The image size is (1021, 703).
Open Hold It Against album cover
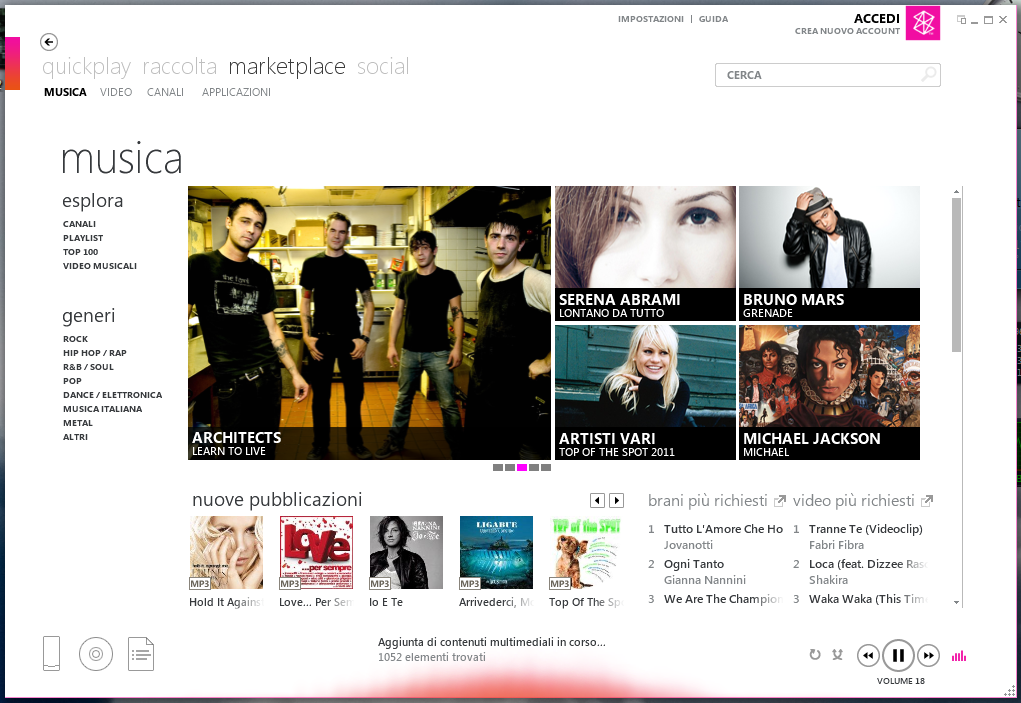click(226, 553)
